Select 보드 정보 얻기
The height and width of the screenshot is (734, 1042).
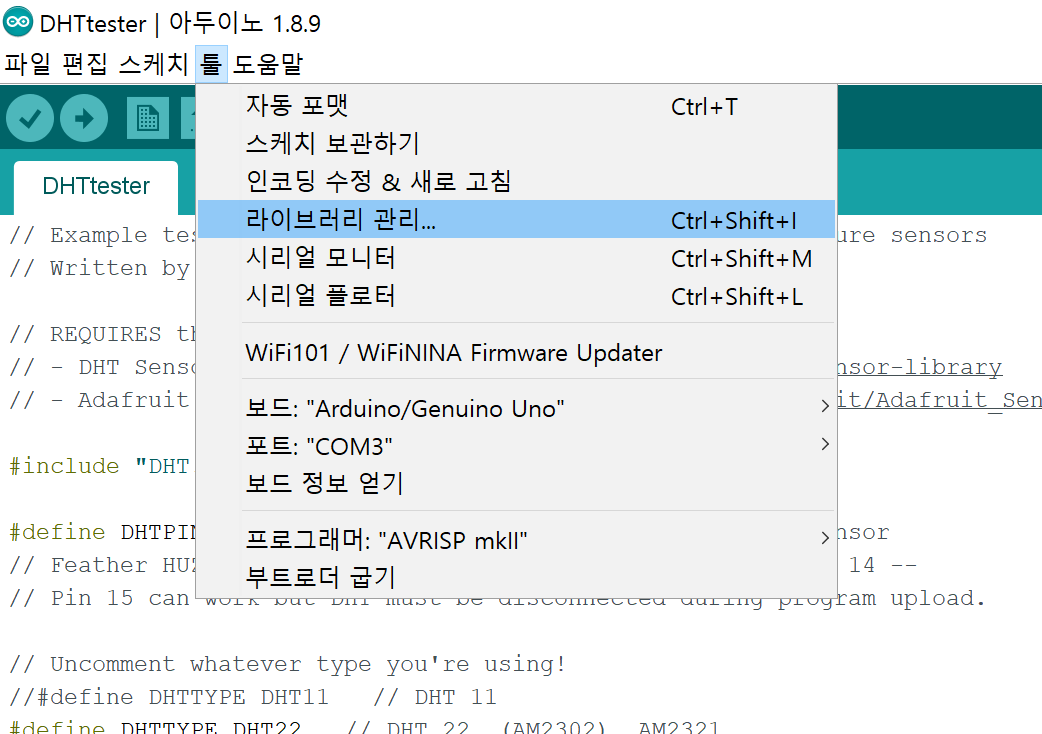pos(516,483)
